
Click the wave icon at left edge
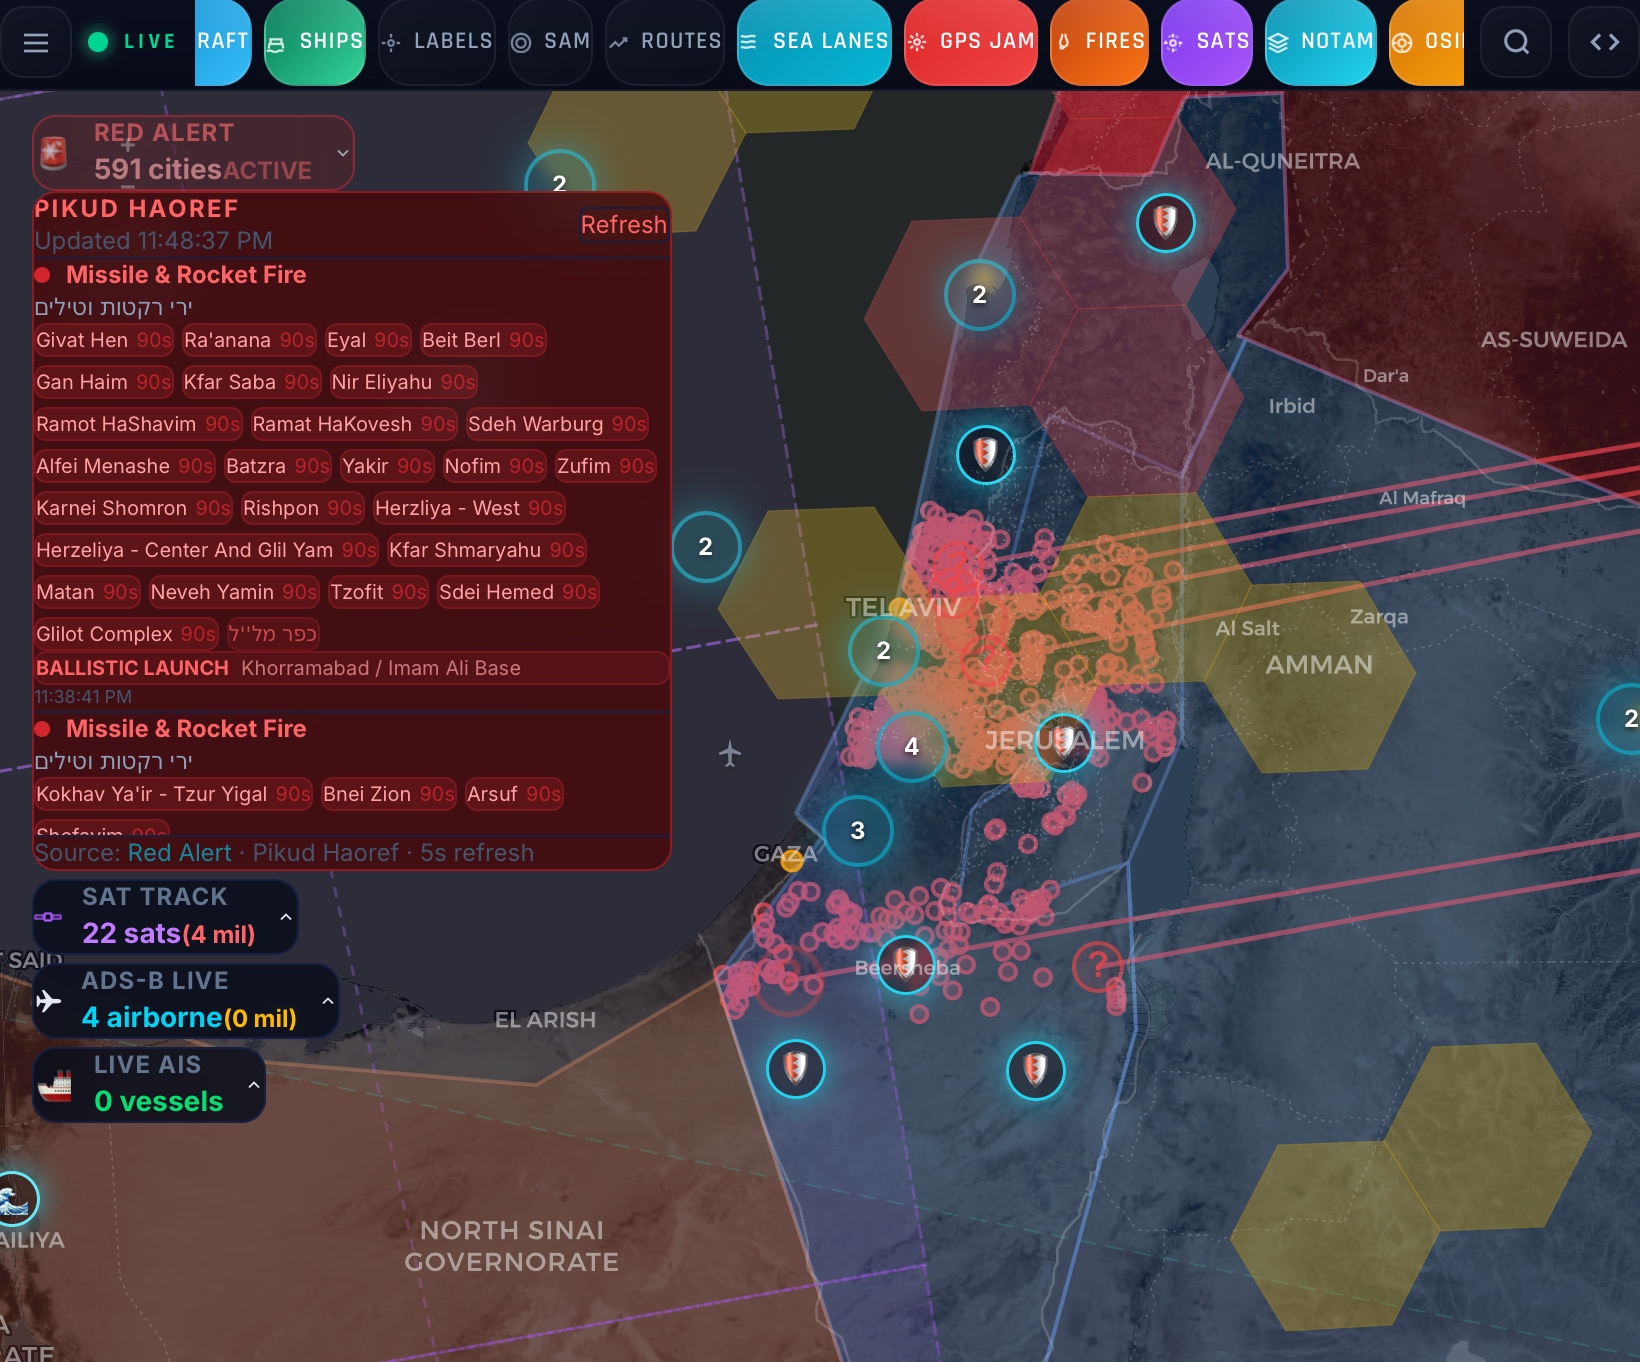pos(14,1198)
